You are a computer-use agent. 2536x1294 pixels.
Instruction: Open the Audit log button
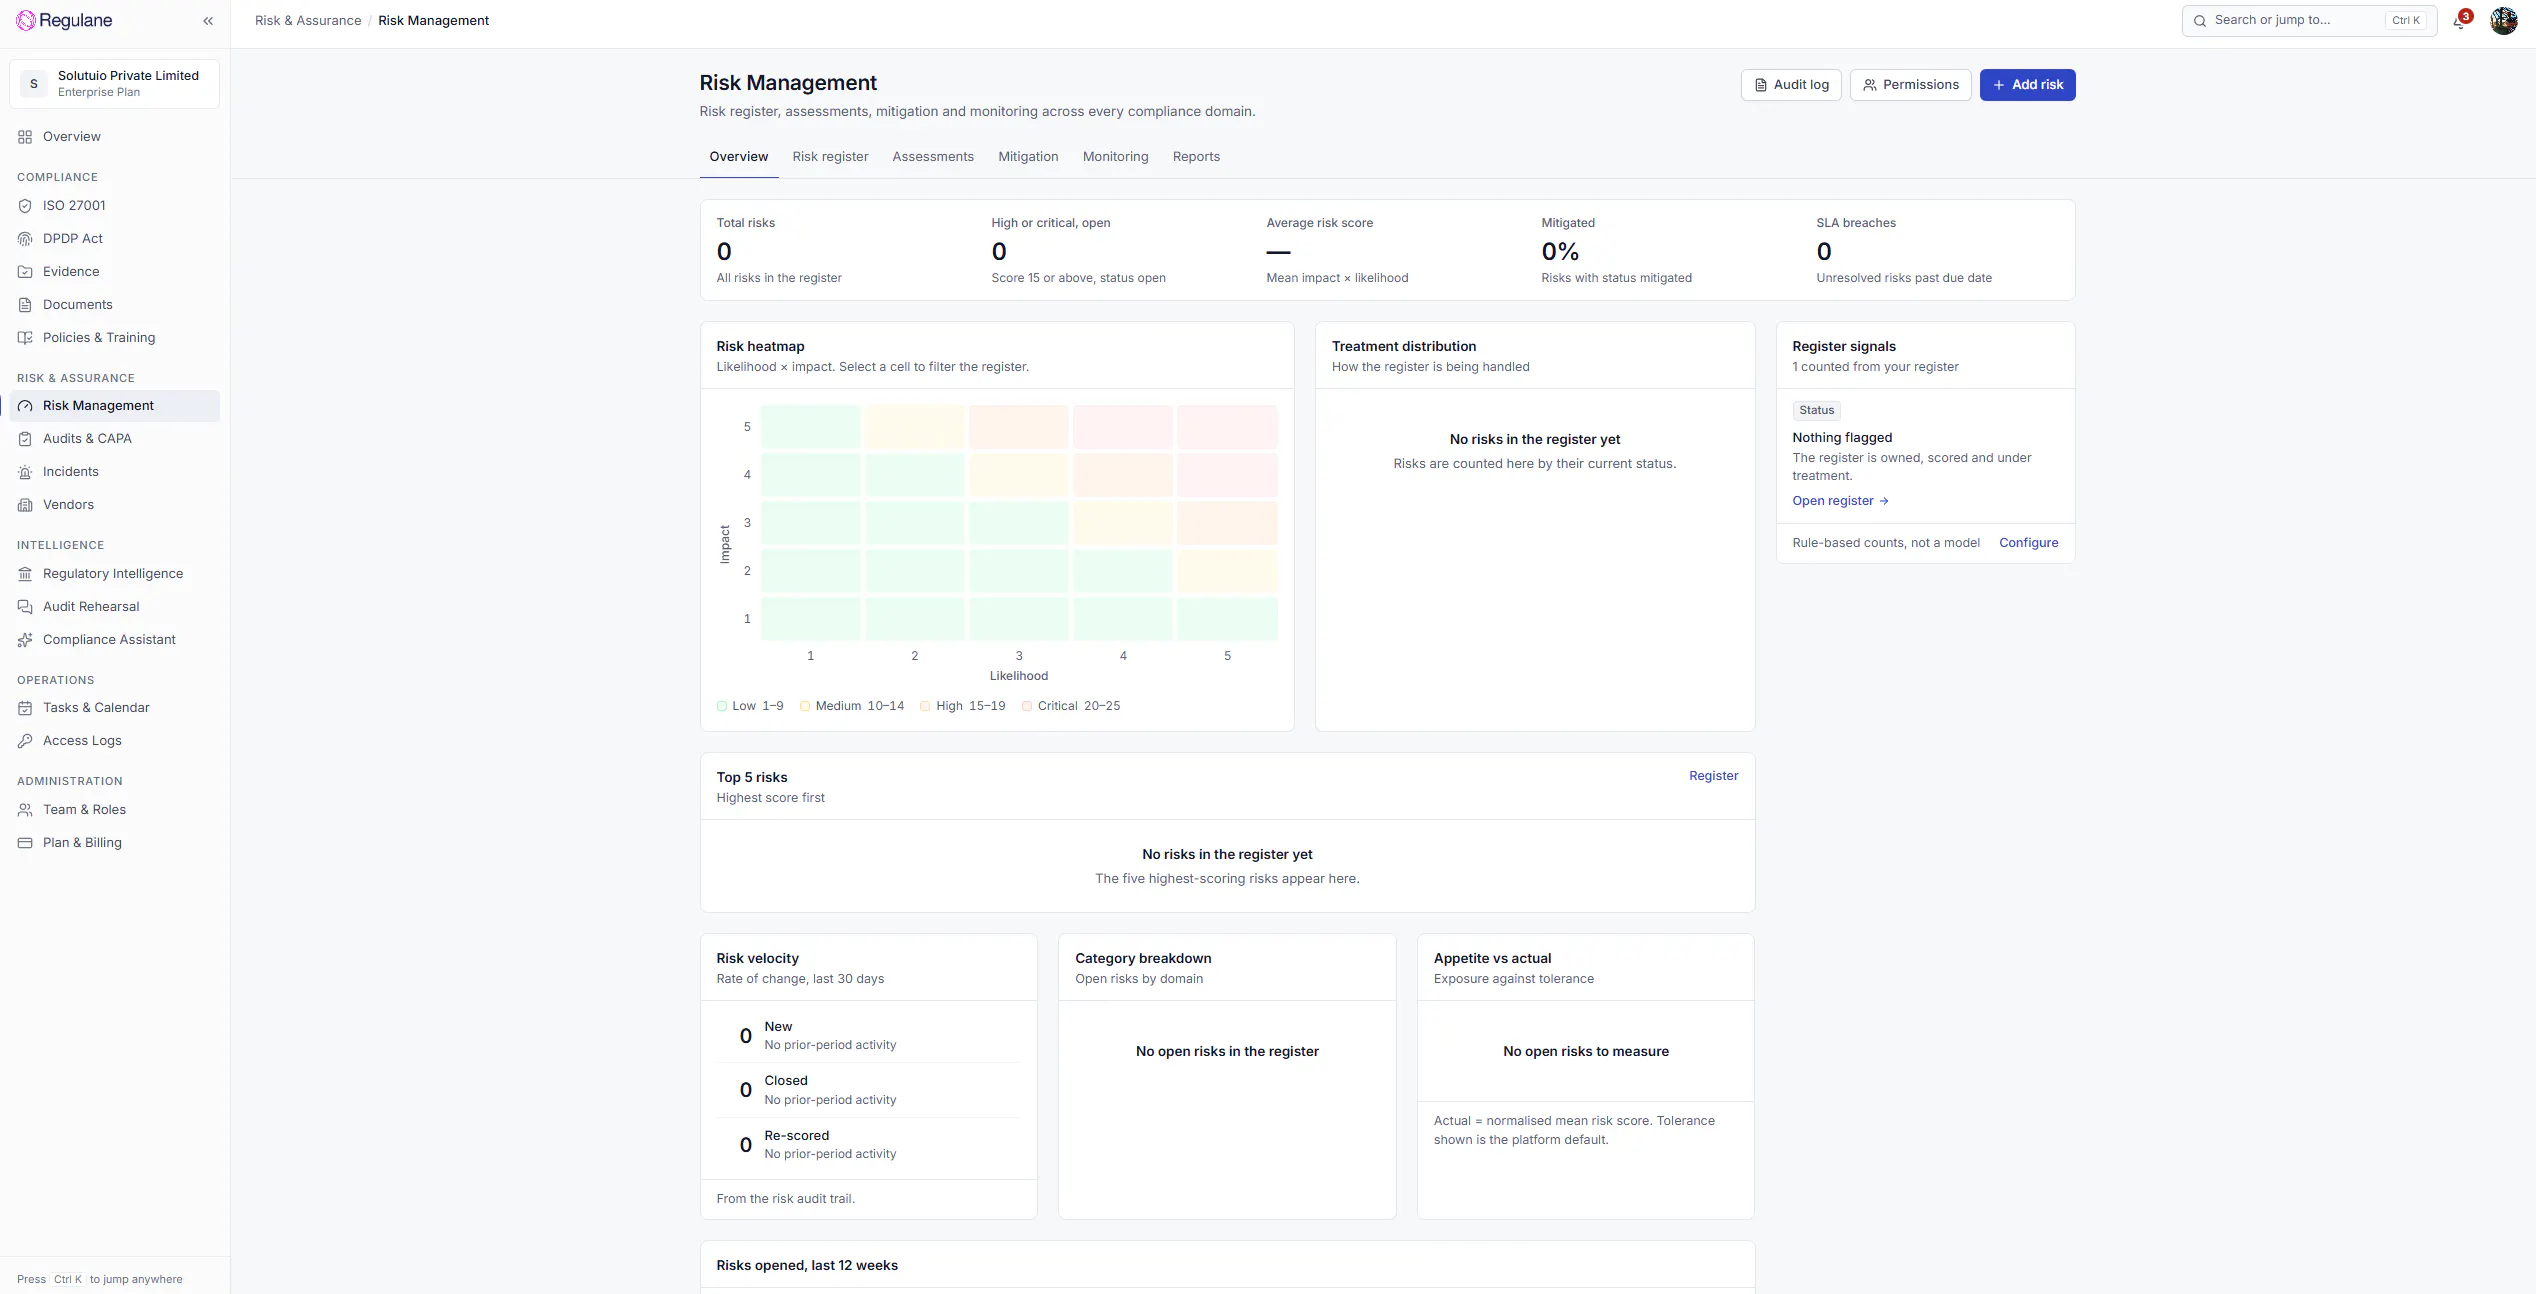pyautogui.click(x=1791, y=85)
